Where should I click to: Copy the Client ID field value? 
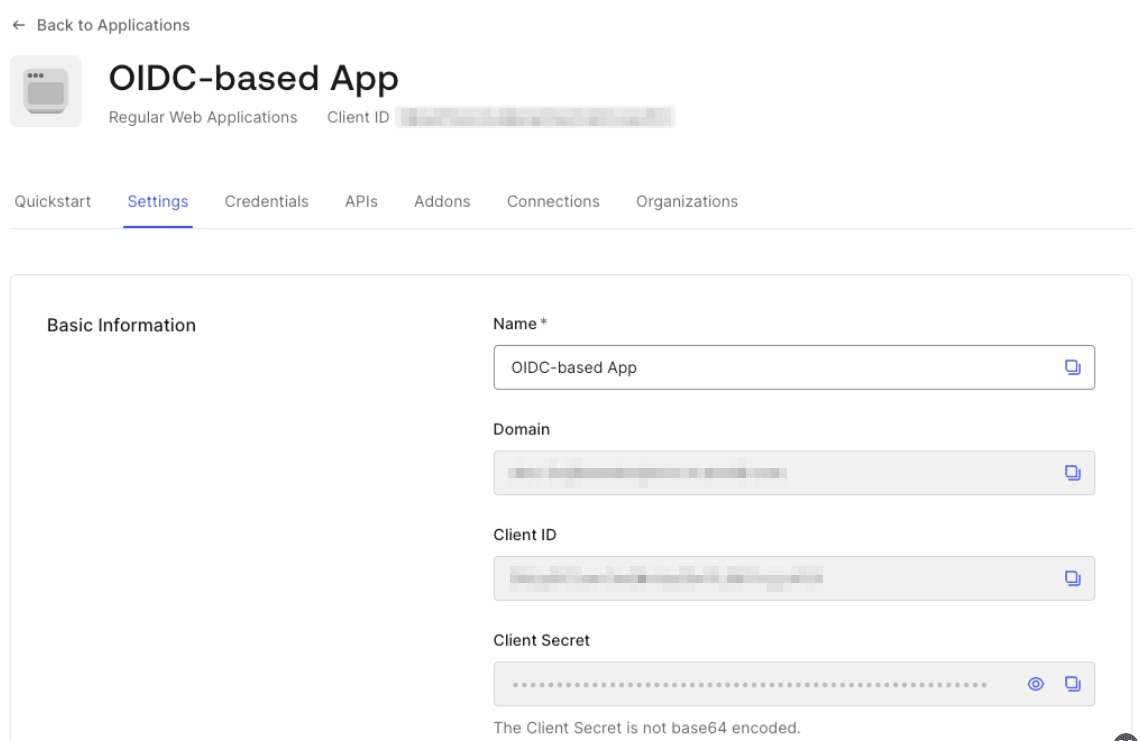(x=1072, y=578)
